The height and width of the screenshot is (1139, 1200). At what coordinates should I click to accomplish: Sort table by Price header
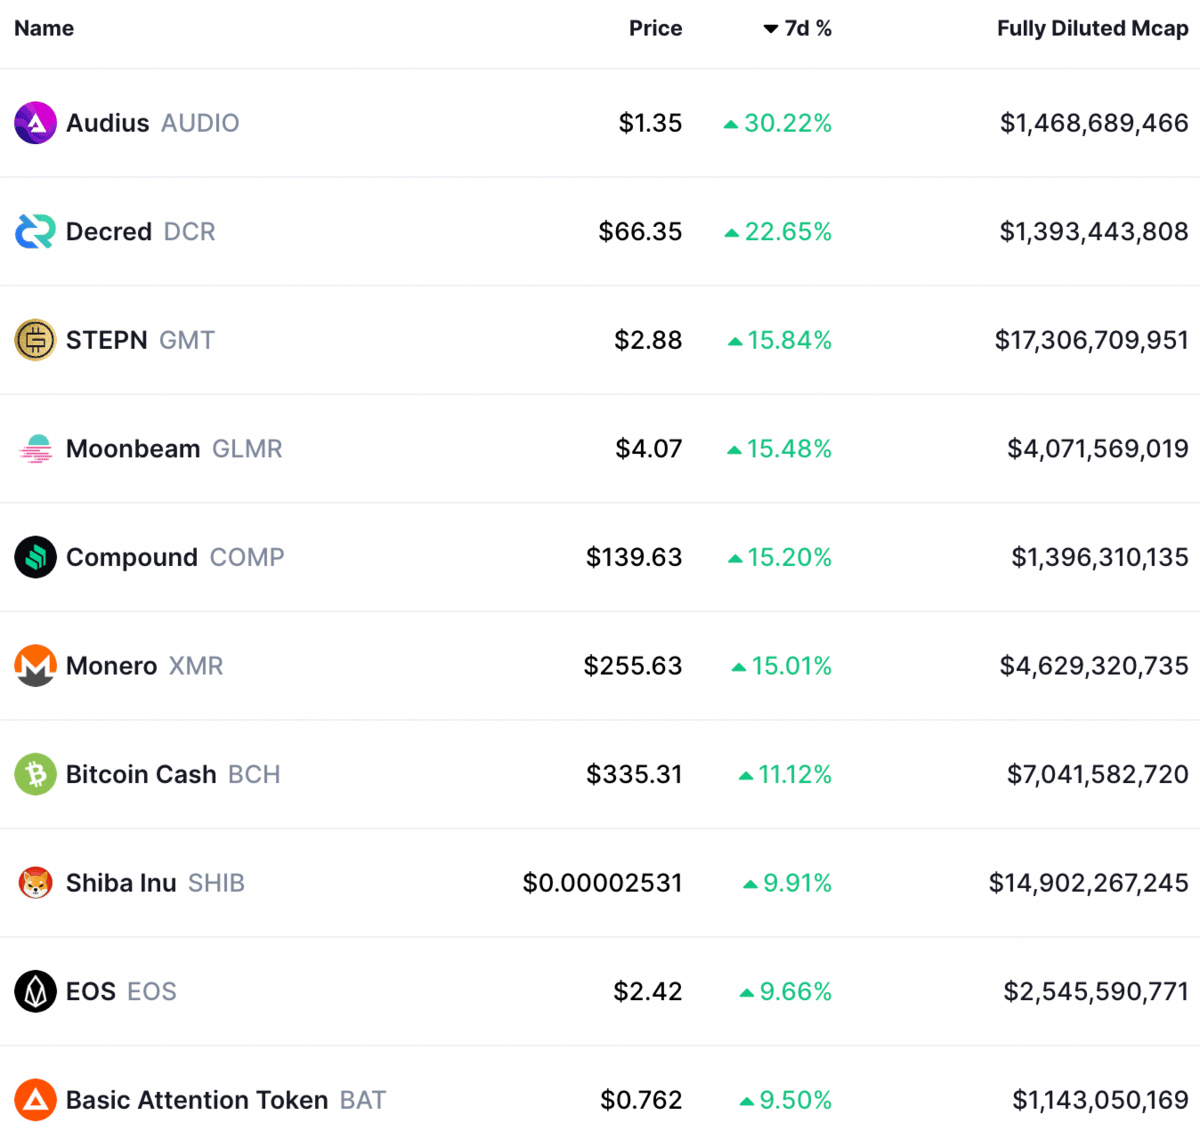(x=655, y=28)
